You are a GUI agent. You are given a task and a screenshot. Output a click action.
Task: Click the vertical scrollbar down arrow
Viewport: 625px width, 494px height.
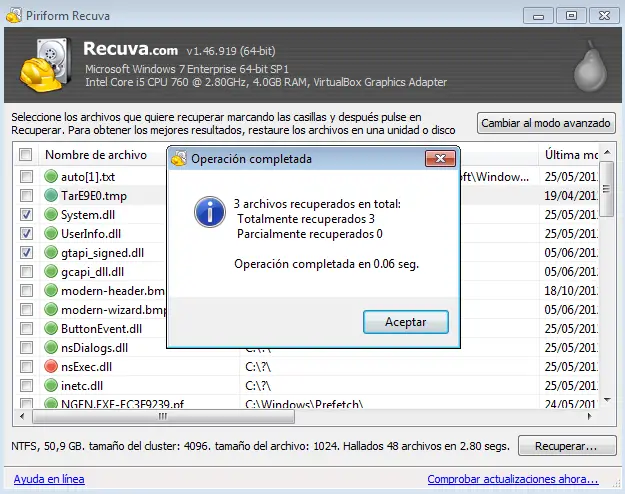pos(607,400)
